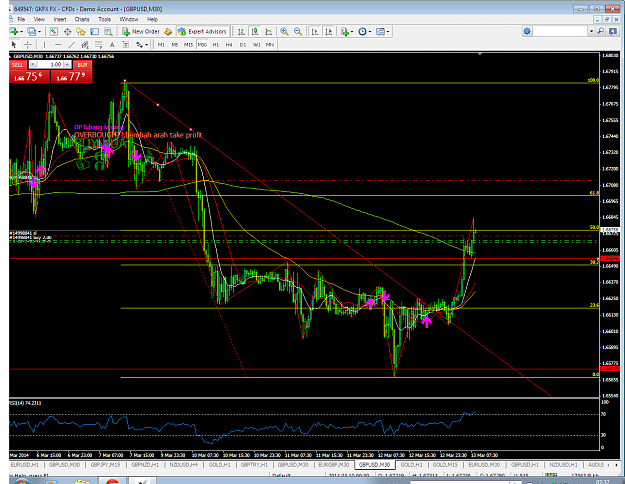Switch to bar chart display
The height and width of the screenshot is (484, 625).
[x=241, y=31]
